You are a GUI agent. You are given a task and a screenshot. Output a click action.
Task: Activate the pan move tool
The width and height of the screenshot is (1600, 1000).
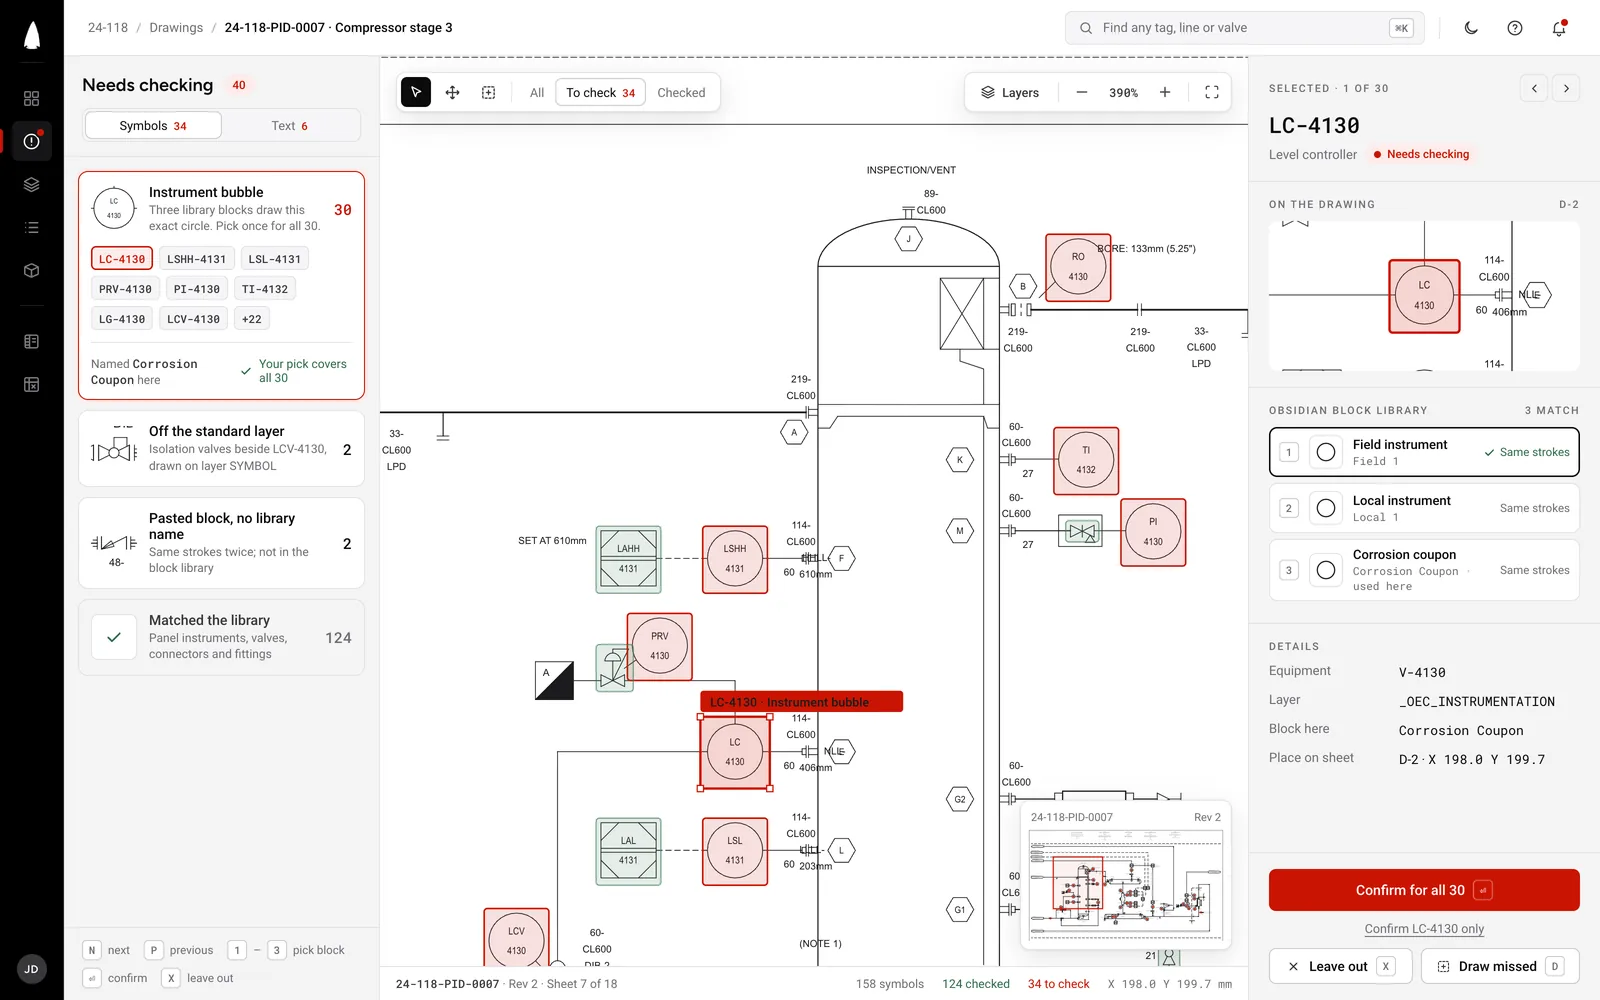(452, 92)
